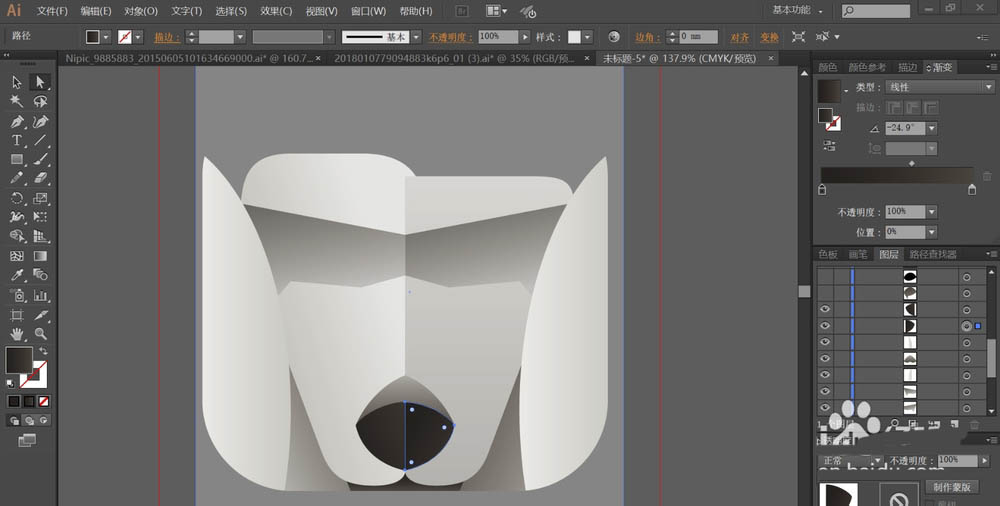Select the Line Segment tool
This screenshot has height=506, width=1000.
[x=40, y=140]
